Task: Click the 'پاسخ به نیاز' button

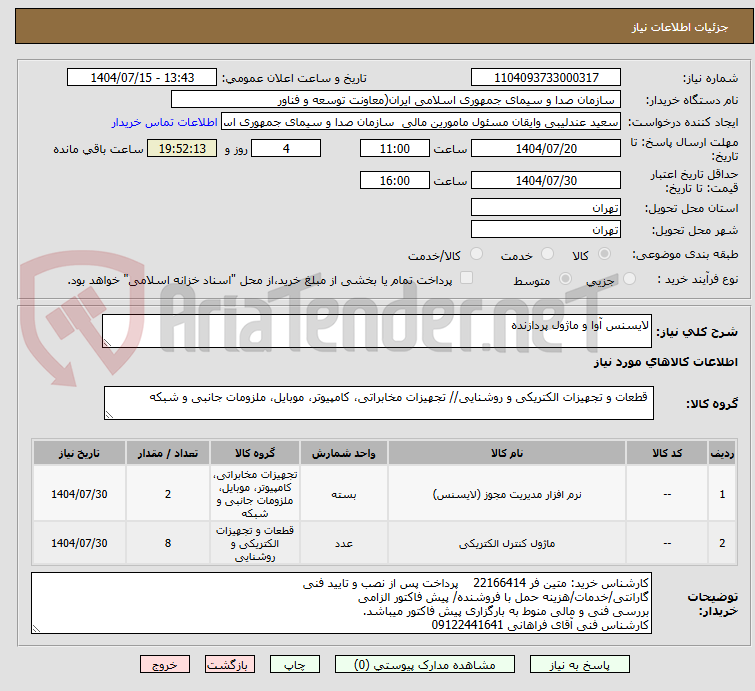Action: click(x=579, y=665)
